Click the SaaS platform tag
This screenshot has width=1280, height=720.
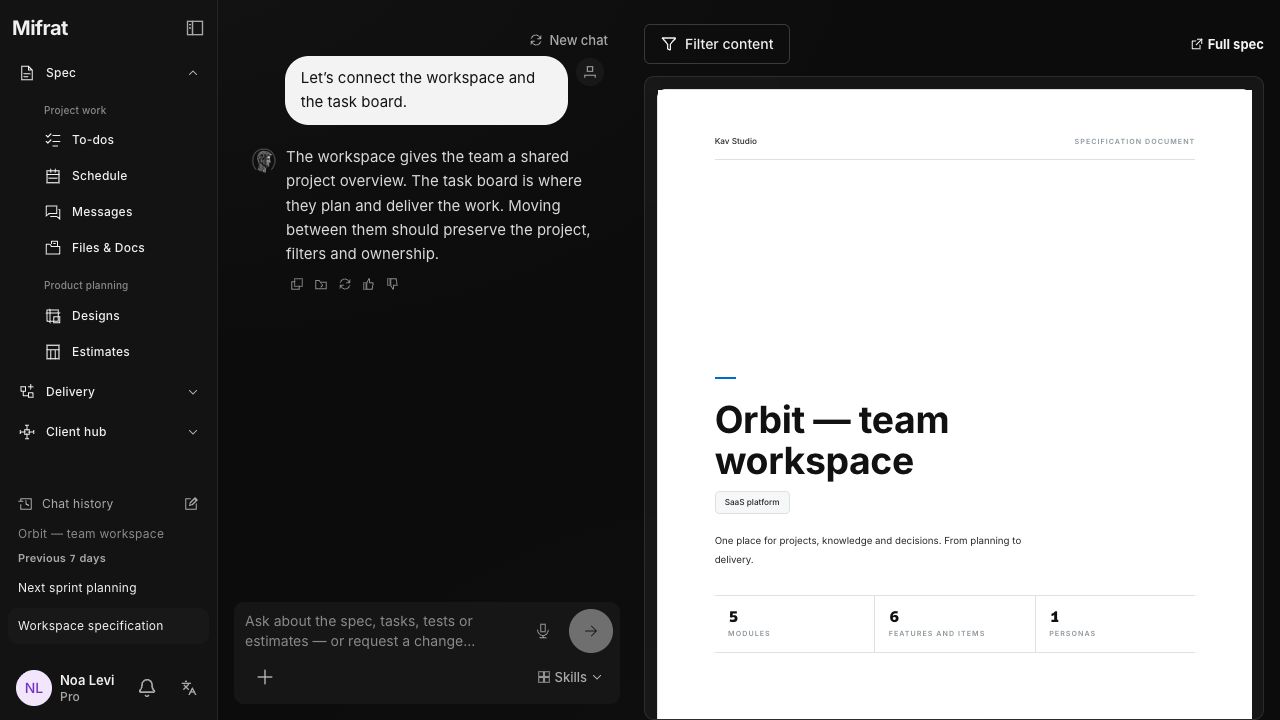point(752,502)
